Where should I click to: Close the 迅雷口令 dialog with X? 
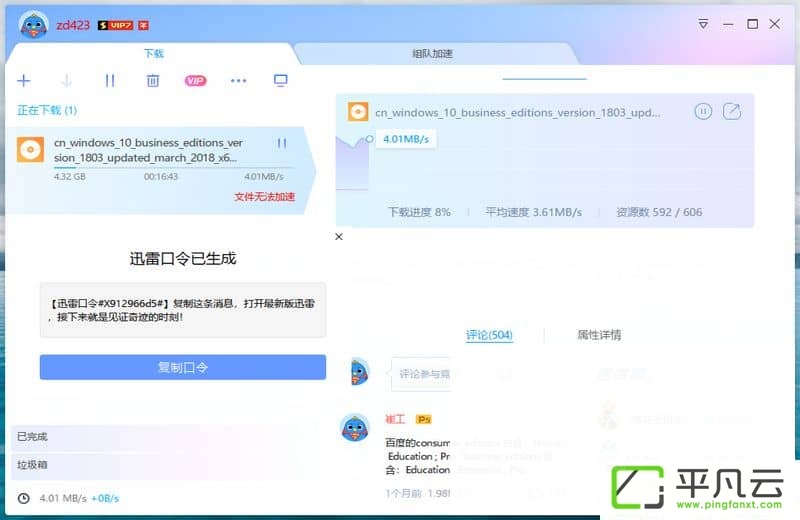point(339,237)
